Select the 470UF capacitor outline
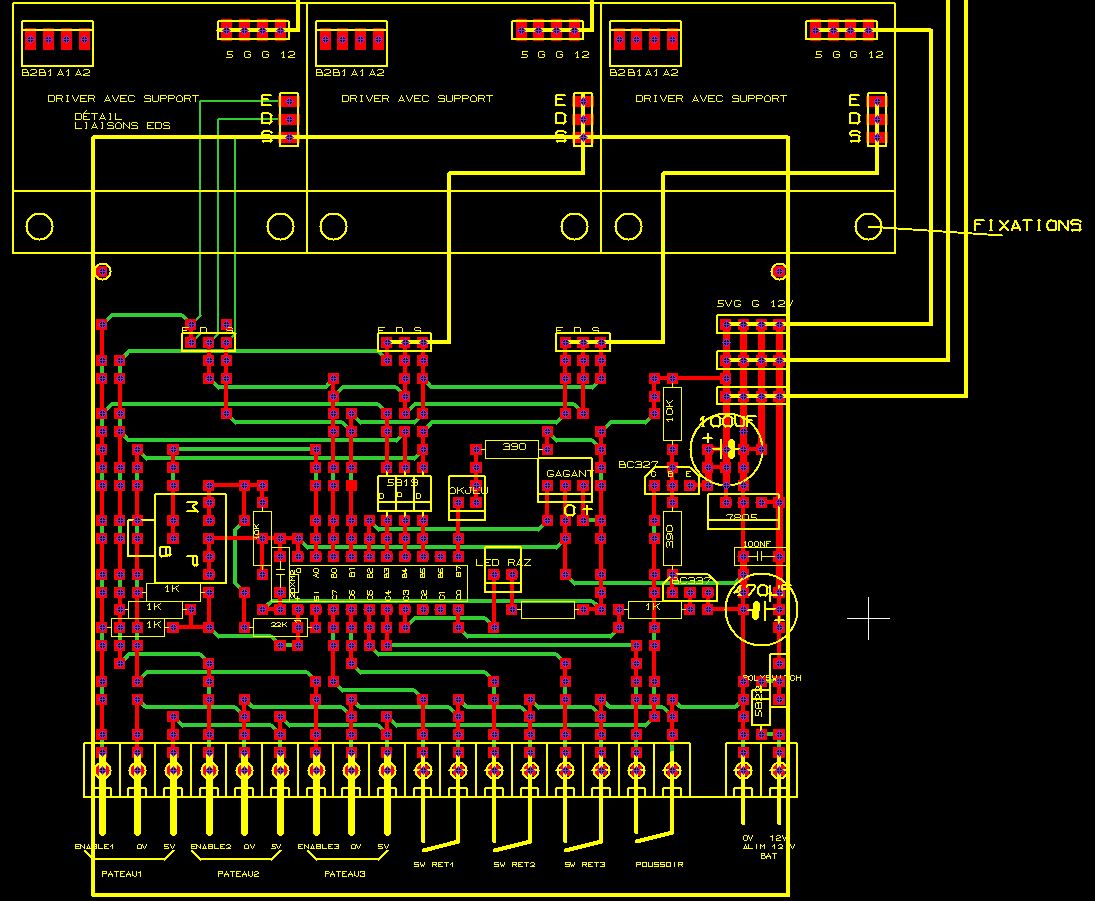The image size is (1095, 901). coord(761,611)
